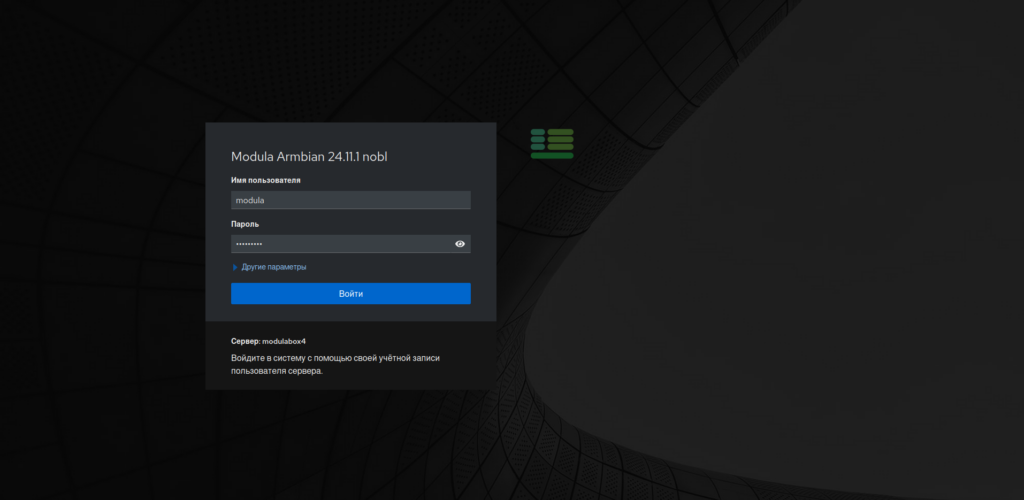Click the Войдите в систему hint text
The width and height of the screenshot is (1024, 500).
pos(336,365)
